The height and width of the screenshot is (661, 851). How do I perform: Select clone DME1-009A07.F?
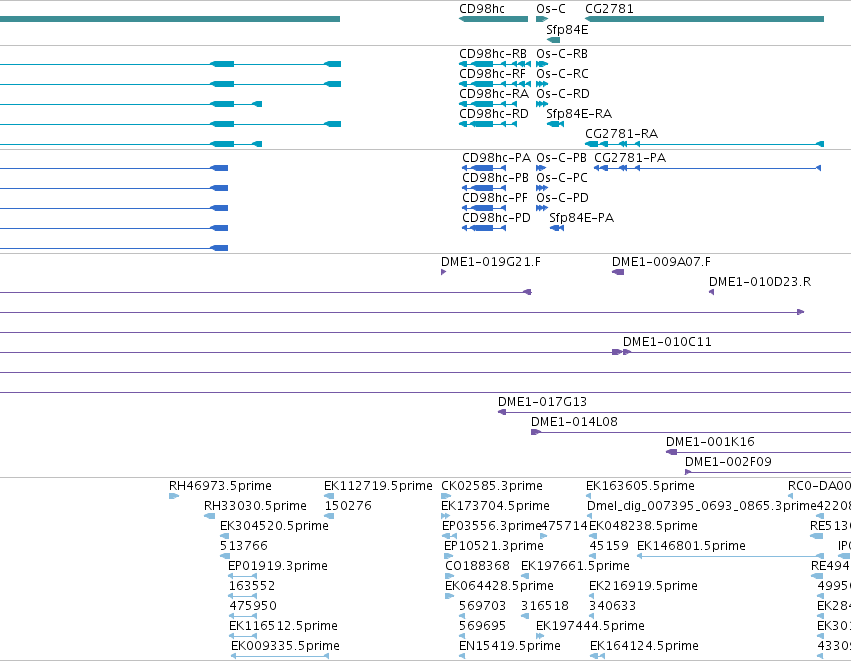pos(661,262)
